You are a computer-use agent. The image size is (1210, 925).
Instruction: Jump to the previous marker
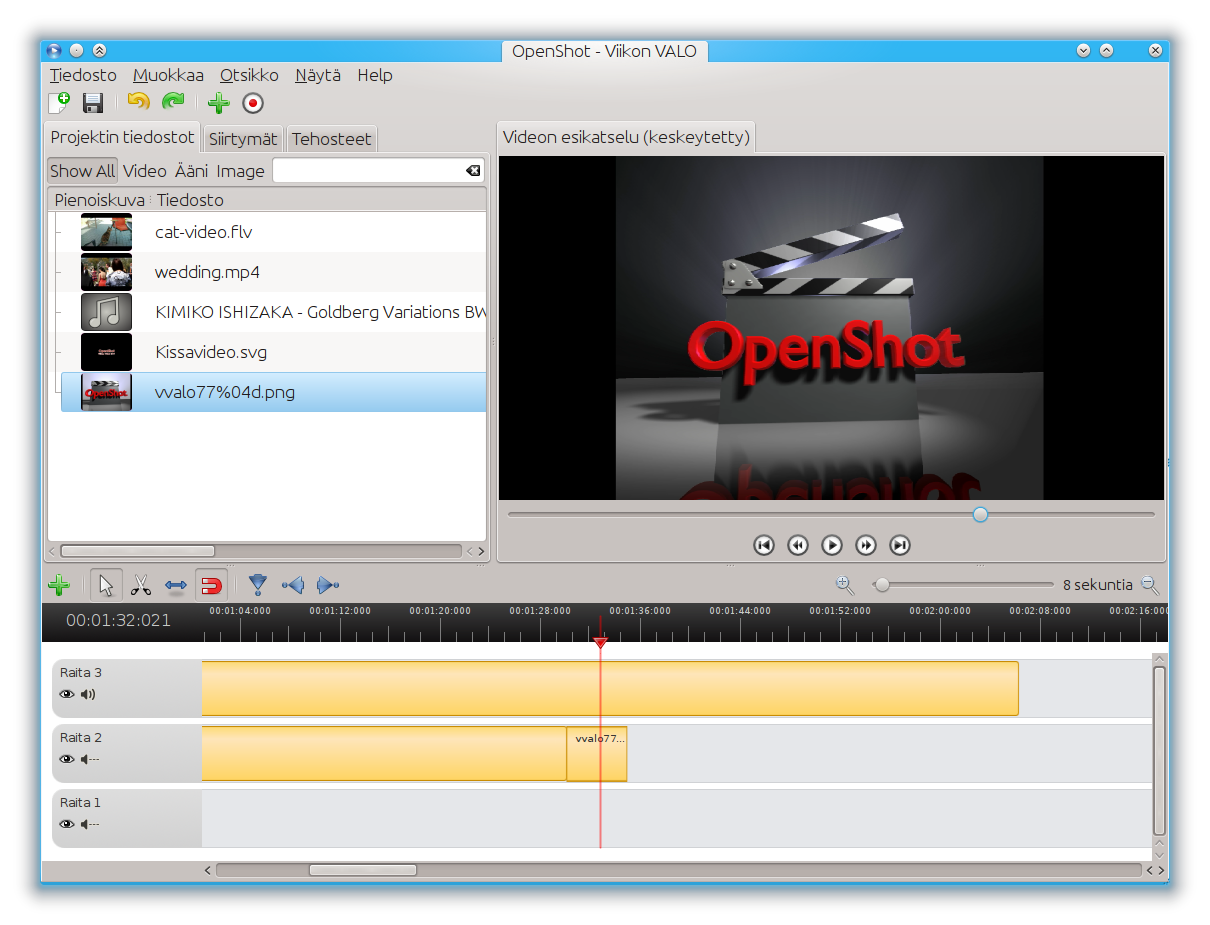click(292, 585)
